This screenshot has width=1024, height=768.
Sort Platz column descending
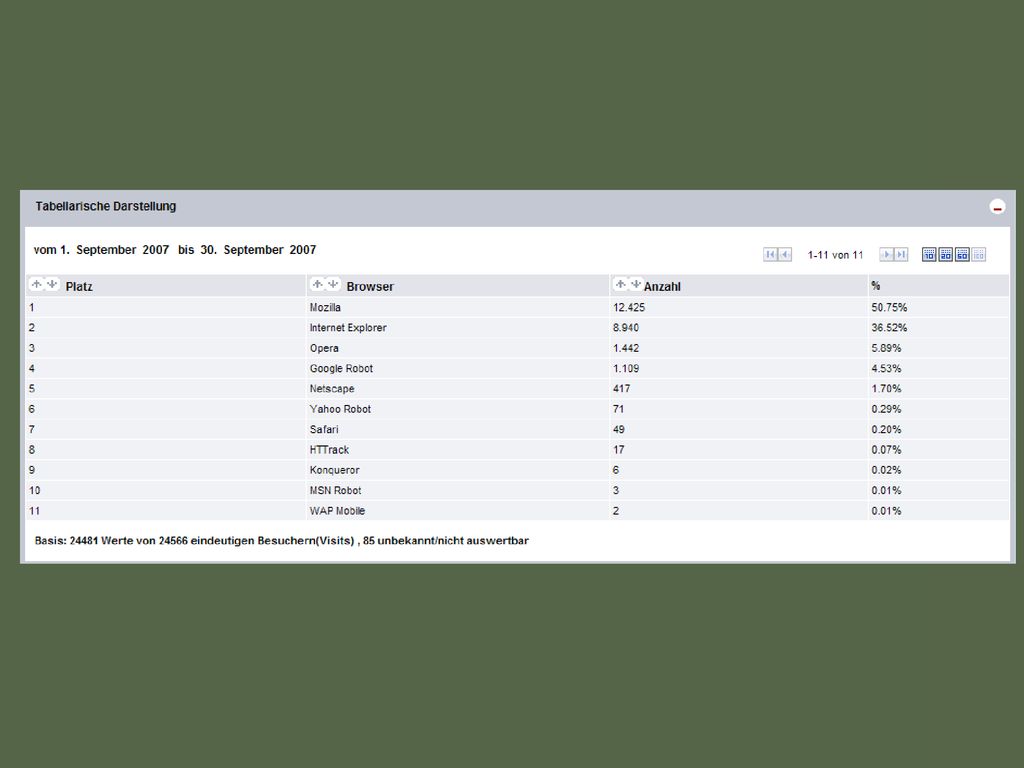click(x=52, y=284)
